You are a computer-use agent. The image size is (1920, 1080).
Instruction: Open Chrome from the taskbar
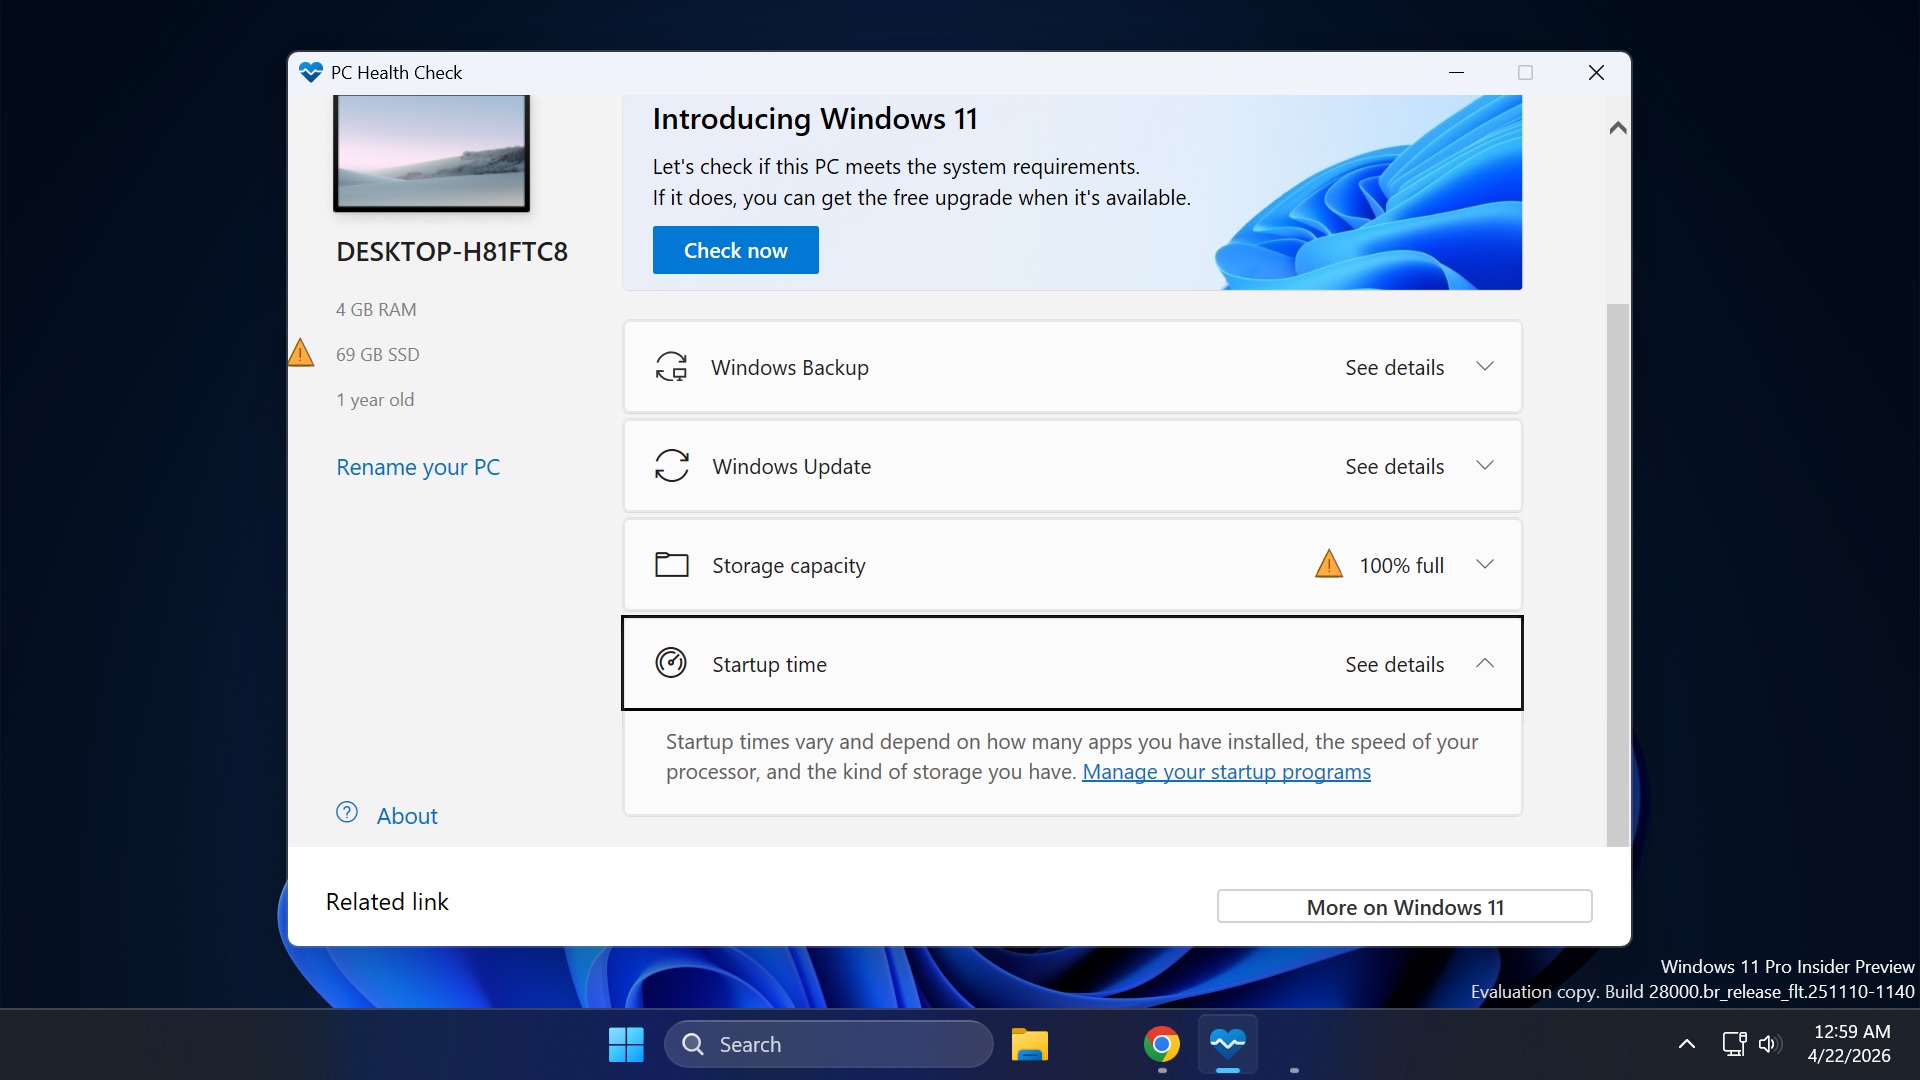[x=1162, y=1043]
